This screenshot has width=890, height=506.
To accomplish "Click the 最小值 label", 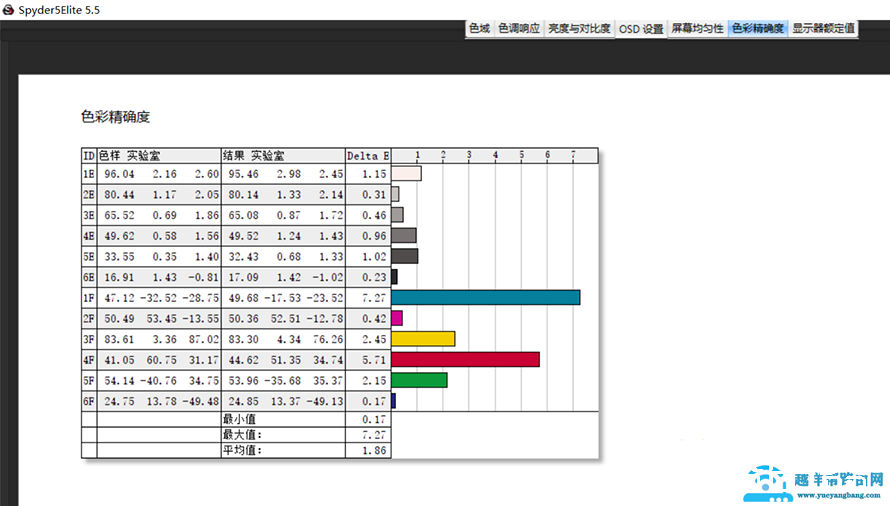I will click(239, 419).
